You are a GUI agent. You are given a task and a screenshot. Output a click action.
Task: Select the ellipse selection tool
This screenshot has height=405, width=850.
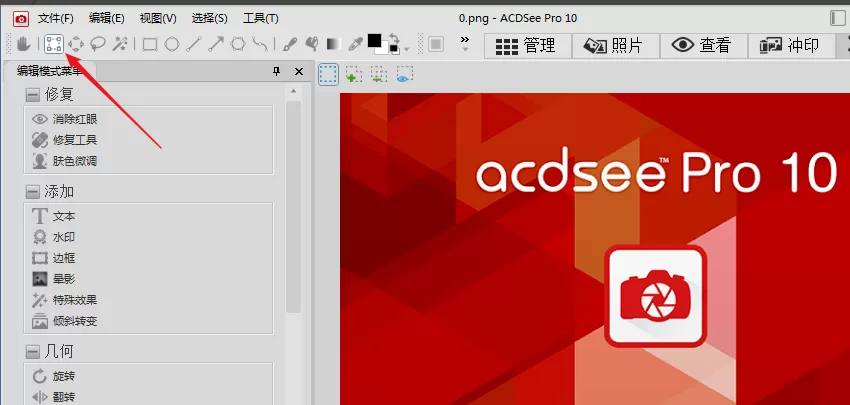[76, 44]
